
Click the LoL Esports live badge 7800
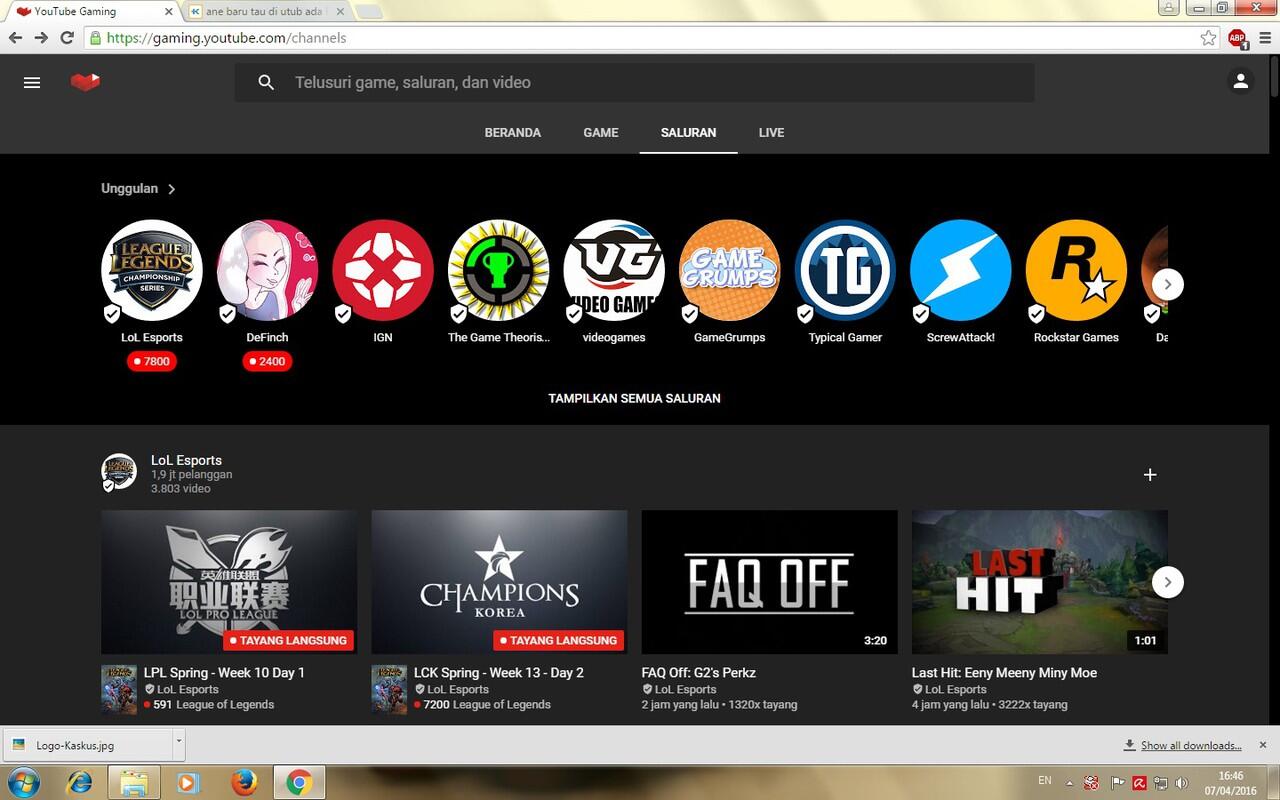[x=152, y=361]
